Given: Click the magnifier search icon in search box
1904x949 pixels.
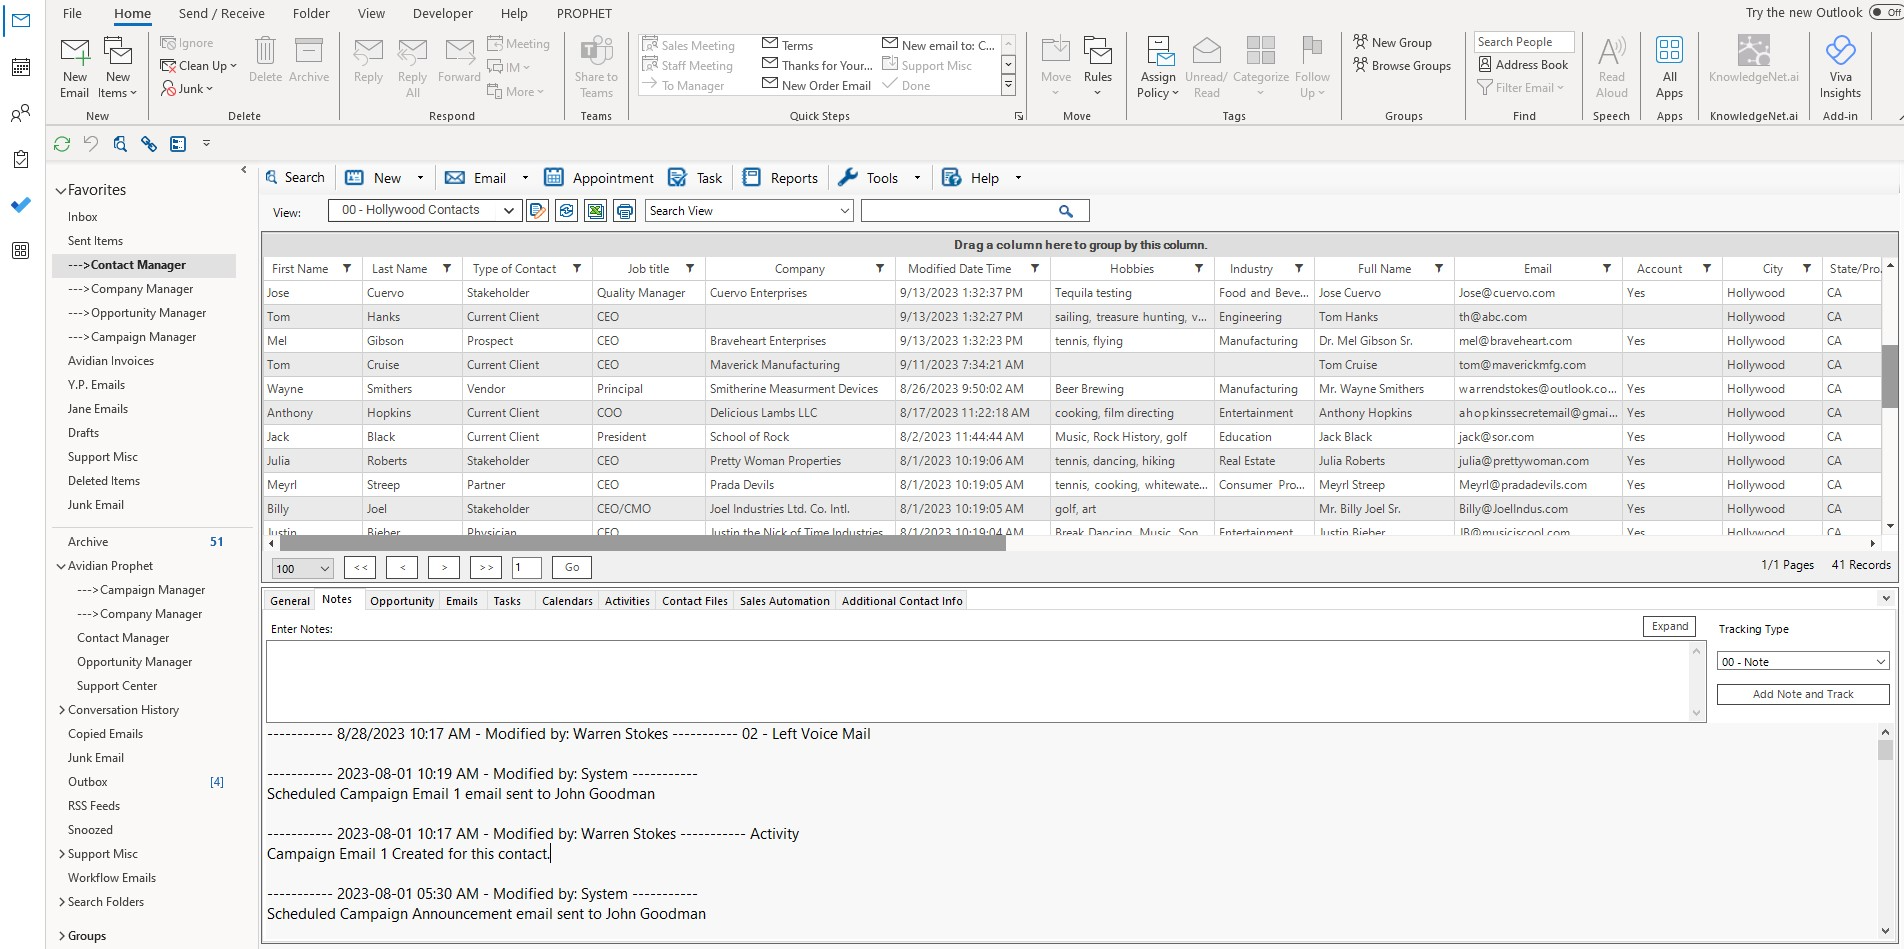Looking at the screenshot, I should 1066,211.
